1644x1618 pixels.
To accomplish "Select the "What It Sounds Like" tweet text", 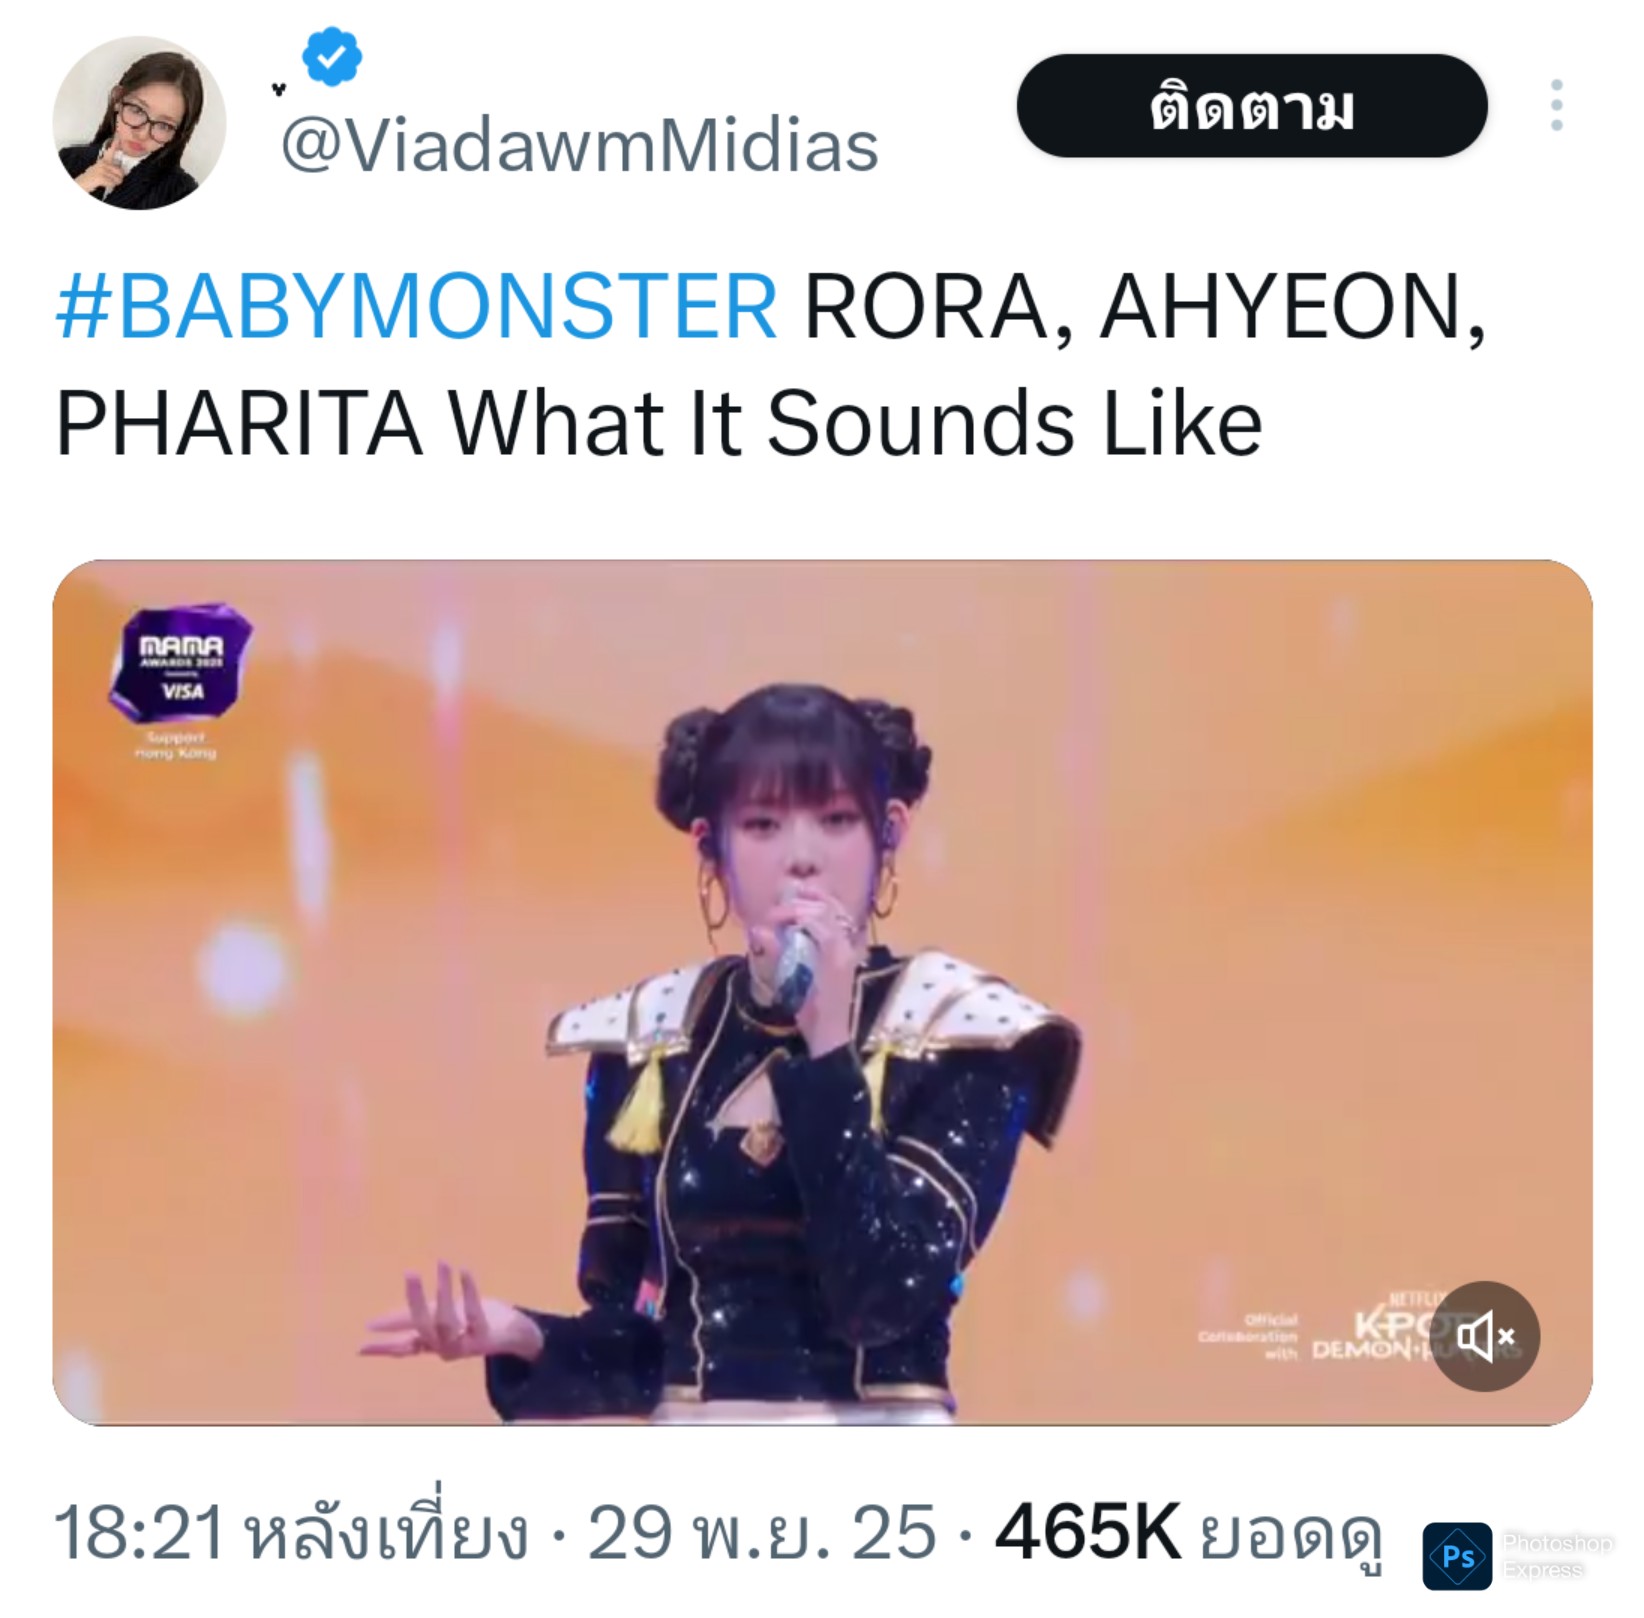I will pos(855,424).
